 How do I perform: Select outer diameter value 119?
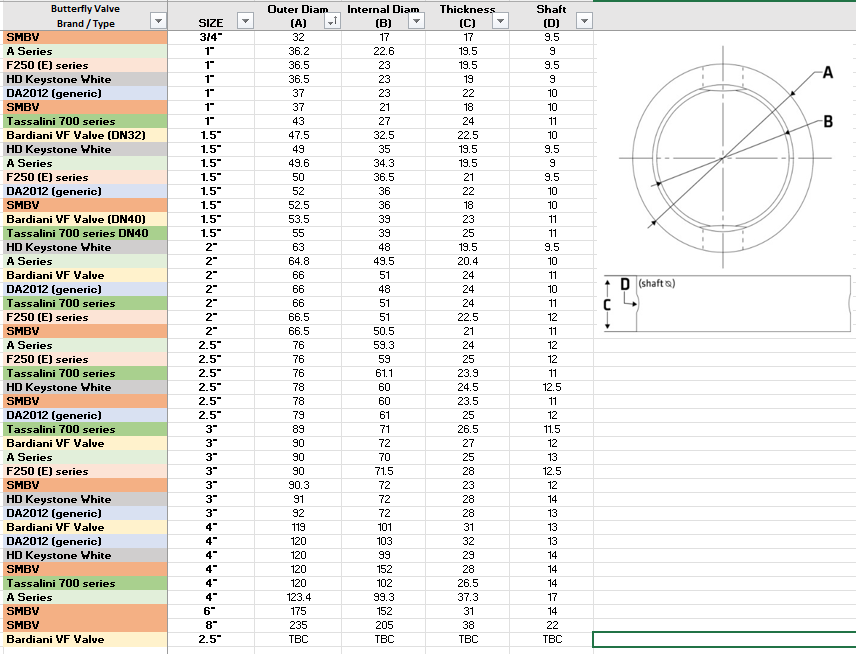coord(298,527)
